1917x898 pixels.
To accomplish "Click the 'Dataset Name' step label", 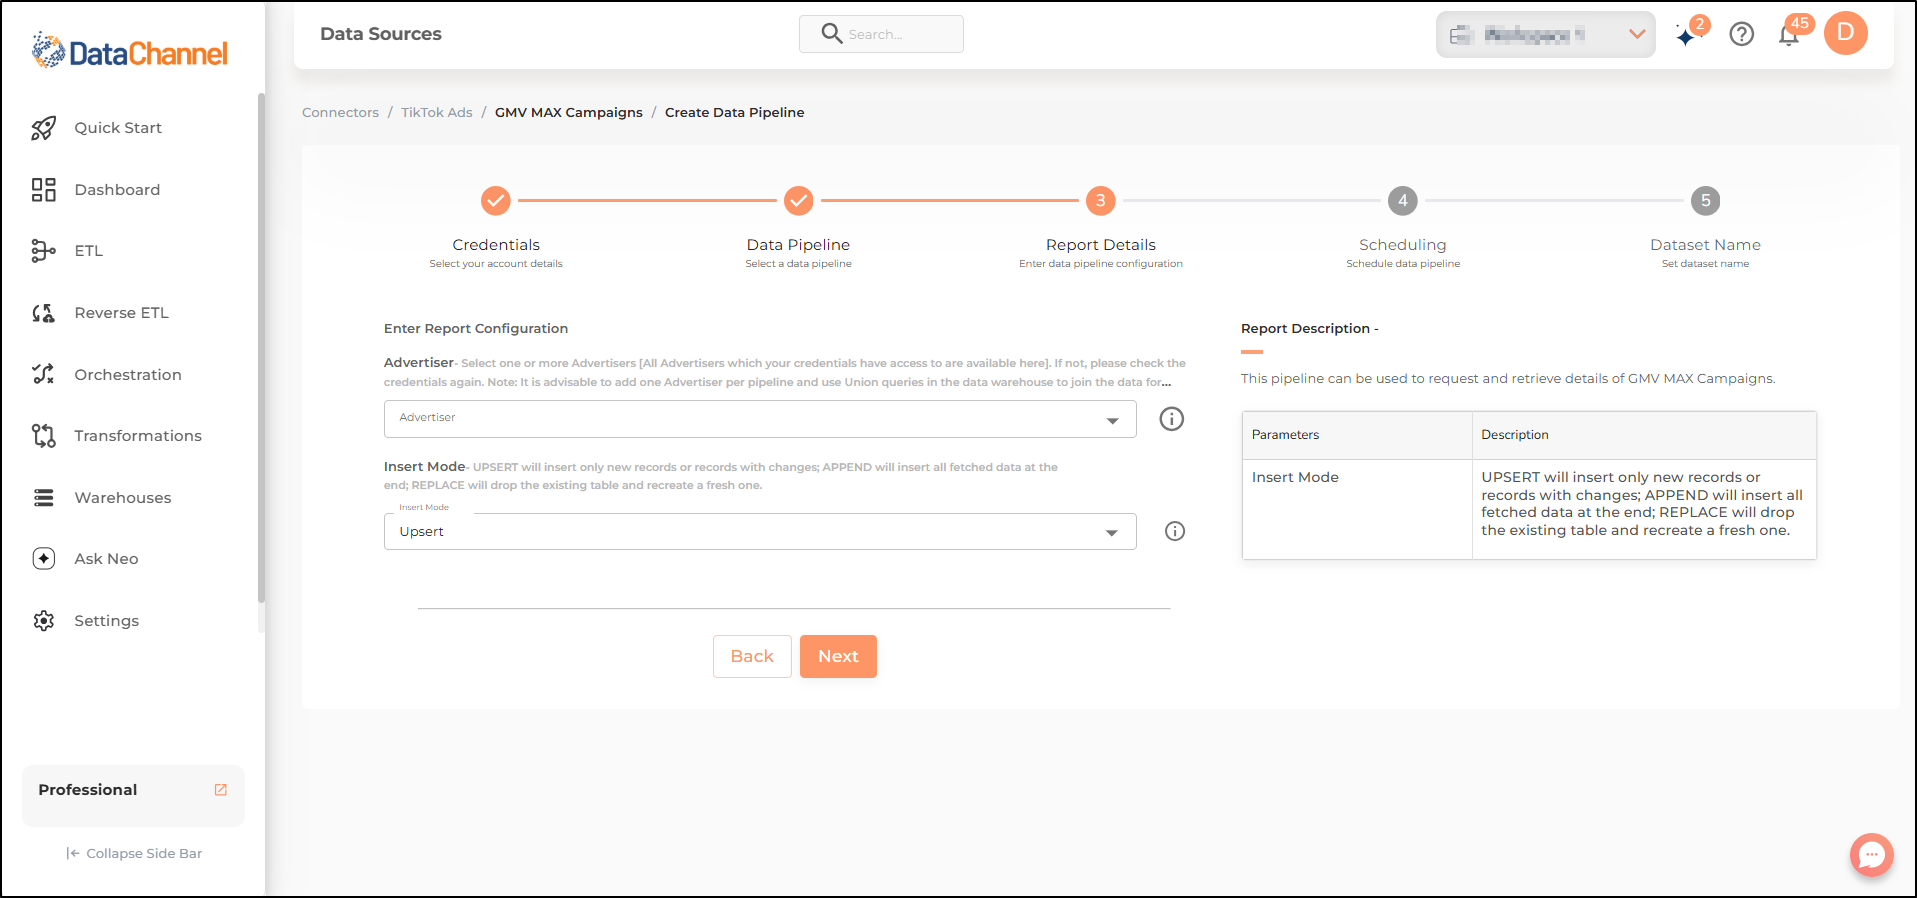I will [1706, 245].
